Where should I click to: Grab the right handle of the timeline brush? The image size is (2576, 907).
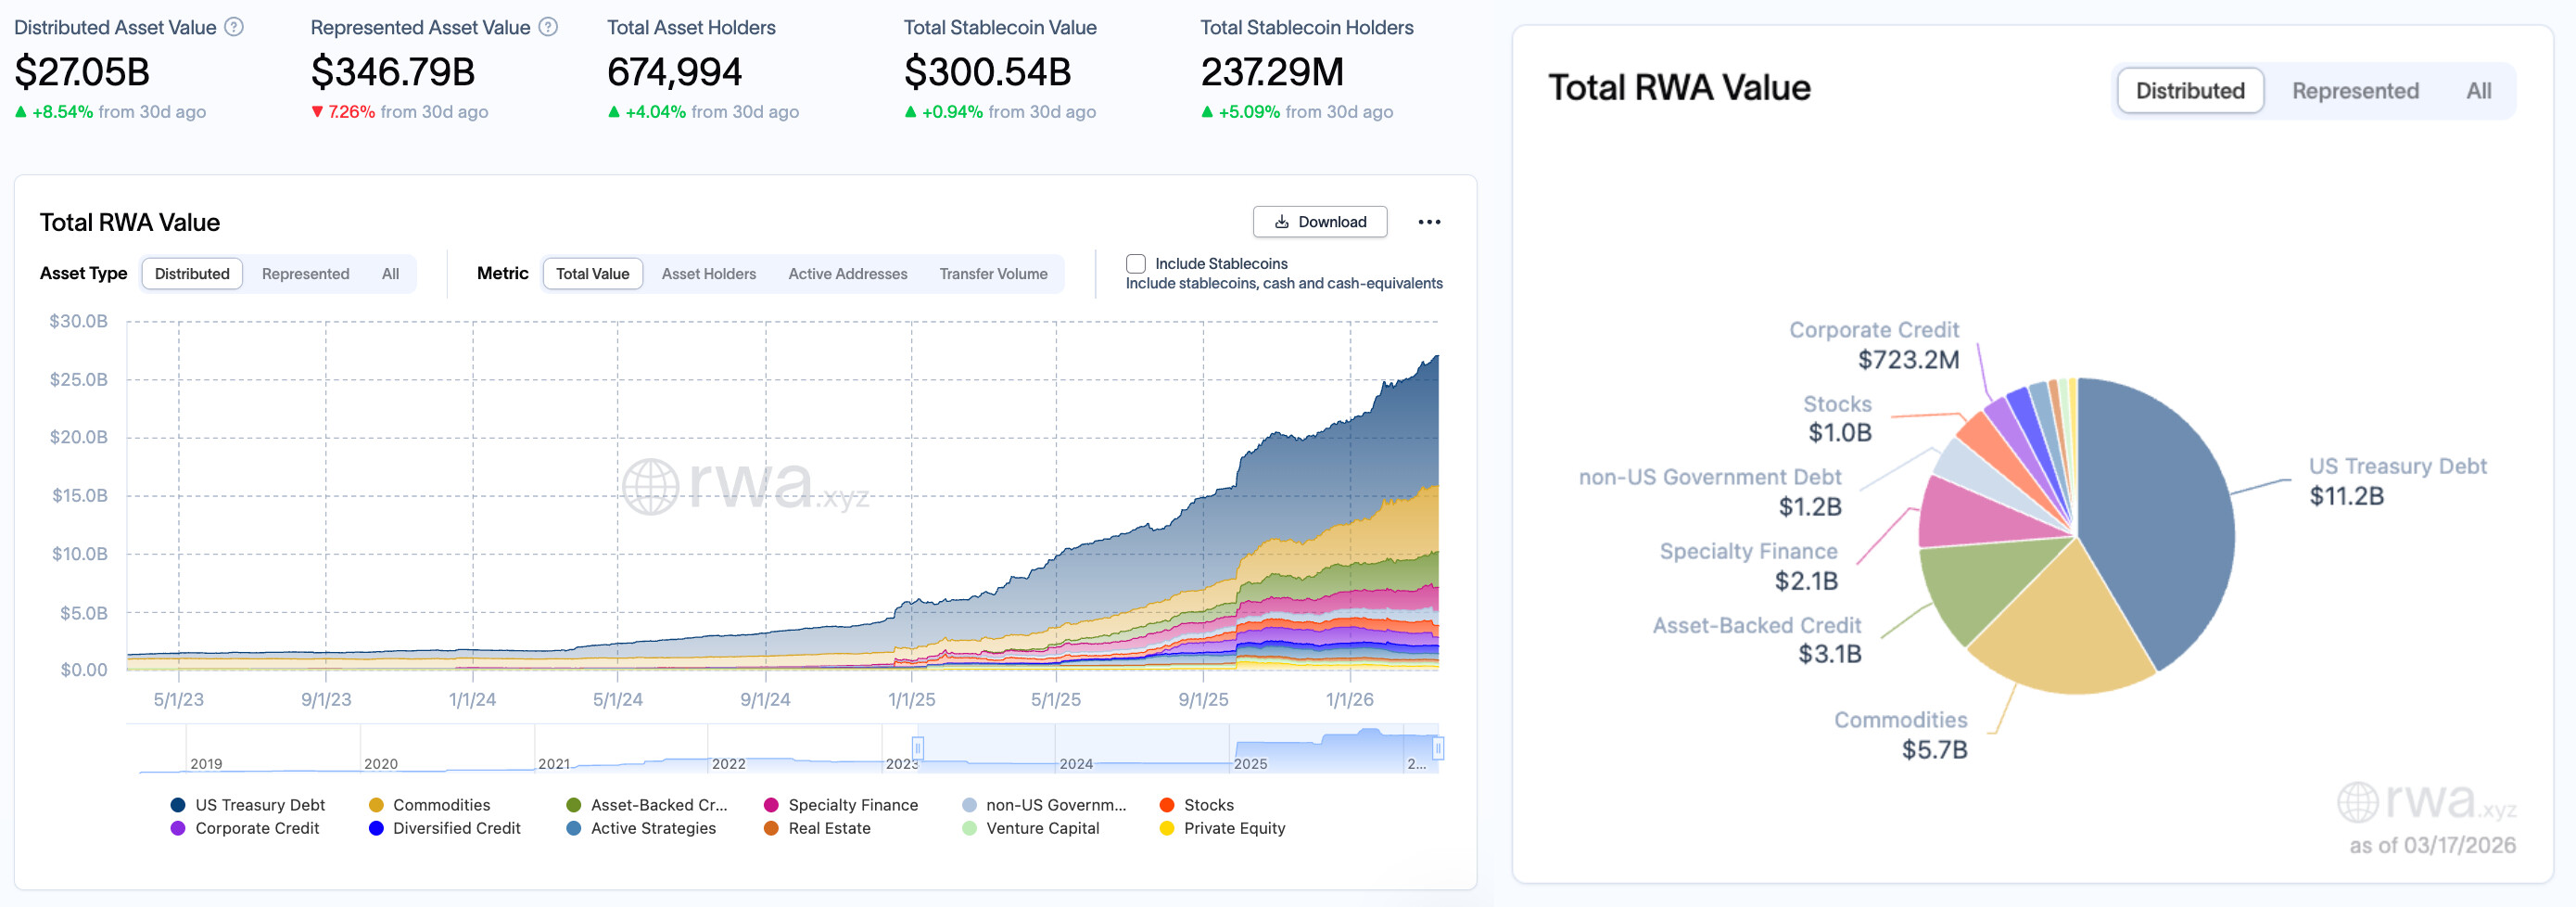1440,747
